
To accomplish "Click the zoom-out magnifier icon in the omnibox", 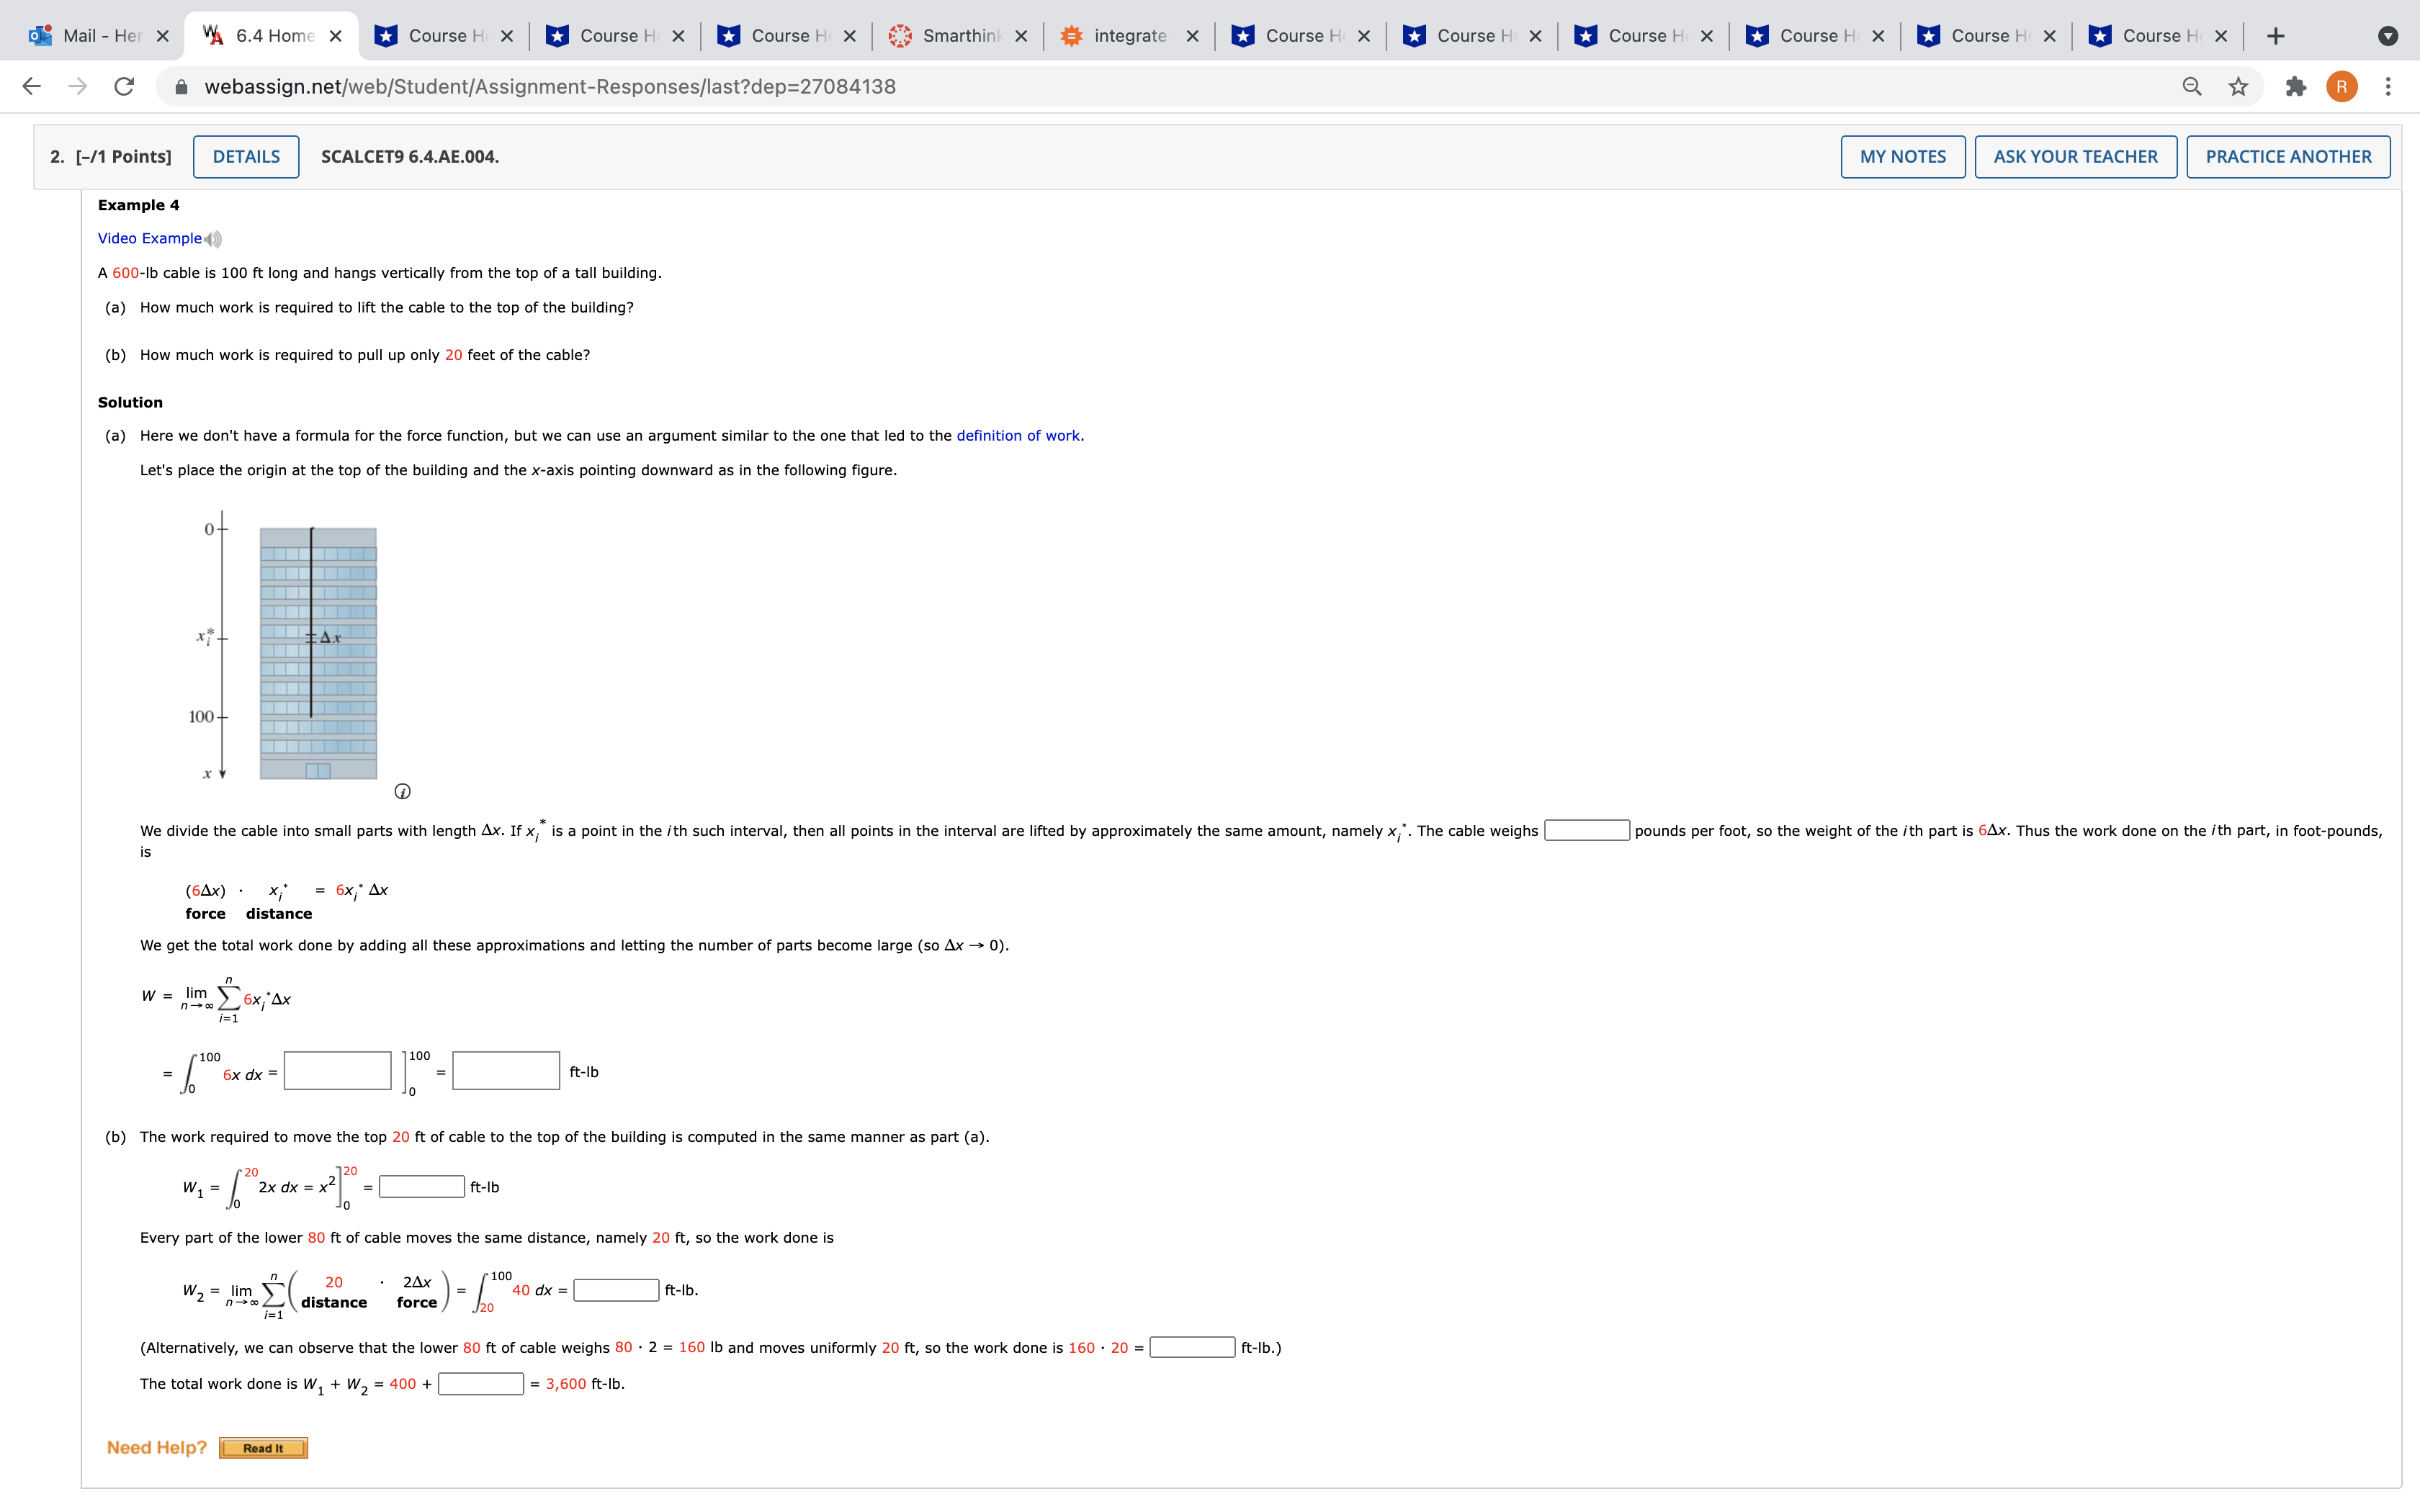I will pos(2190,86).
